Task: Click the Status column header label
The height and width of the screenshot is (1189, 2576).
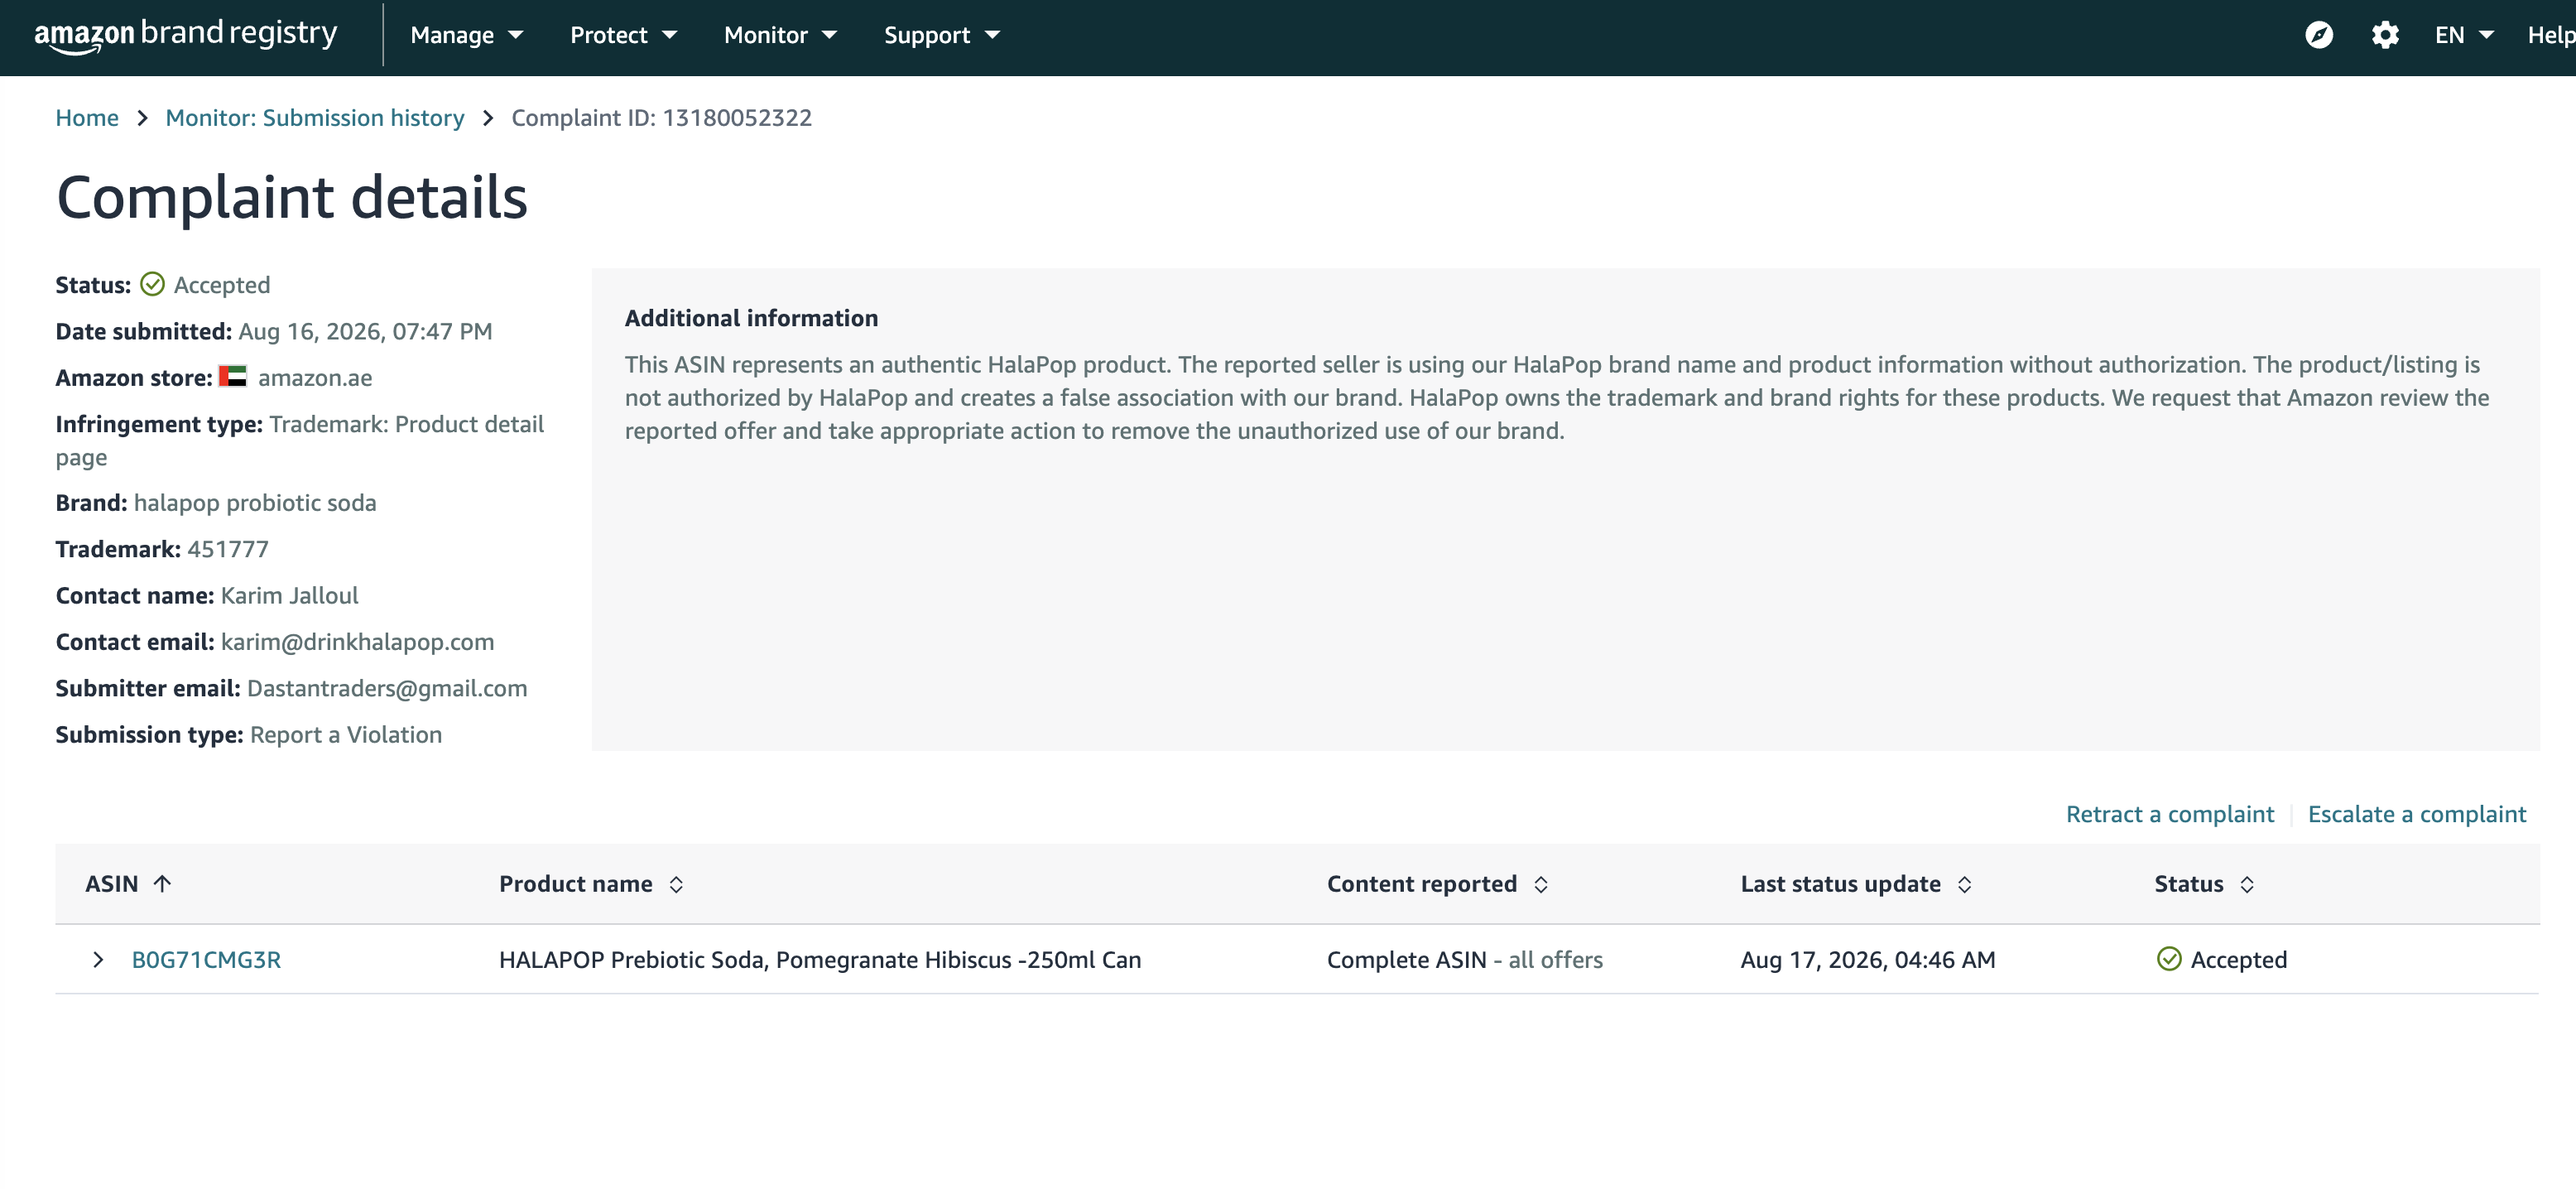Action: [2188, 884]
